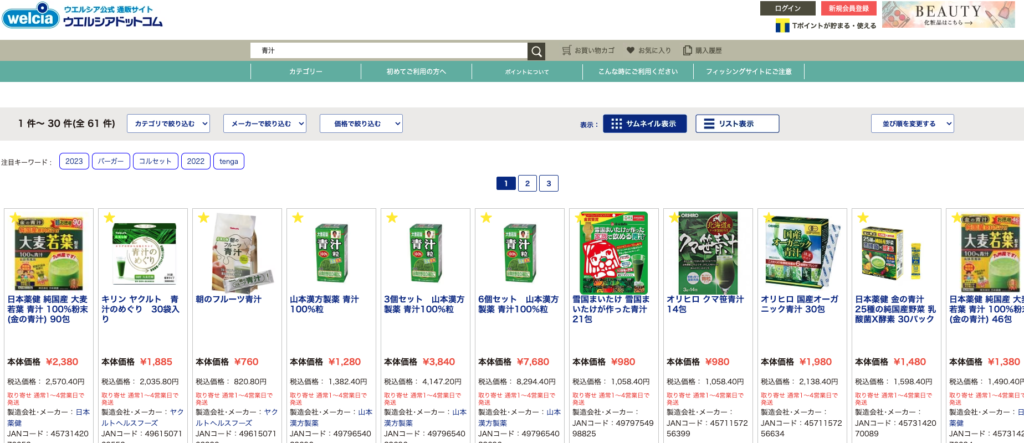Toggle favorite star on オリヒロ クマ笹青汁 card
1024x443 pixels.
675,218
